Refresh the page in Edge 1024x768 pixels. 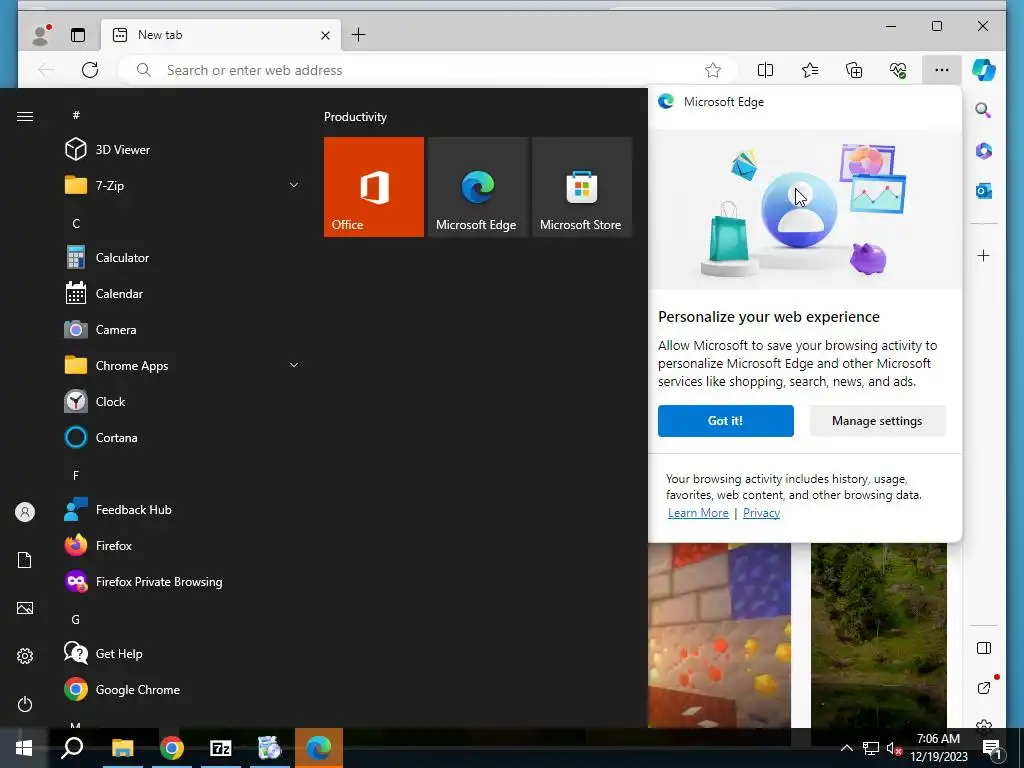coord(90,70)
